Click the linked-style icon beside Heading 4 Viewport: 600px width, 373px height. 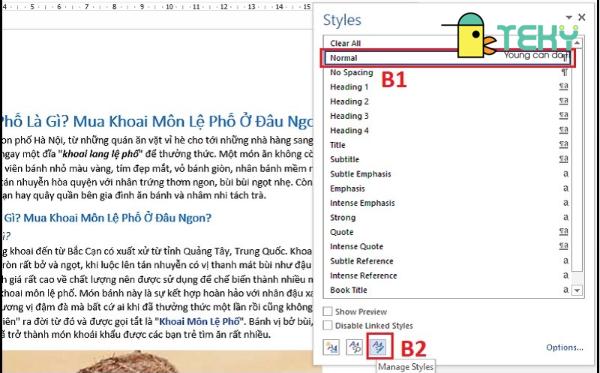coord(564,130)
